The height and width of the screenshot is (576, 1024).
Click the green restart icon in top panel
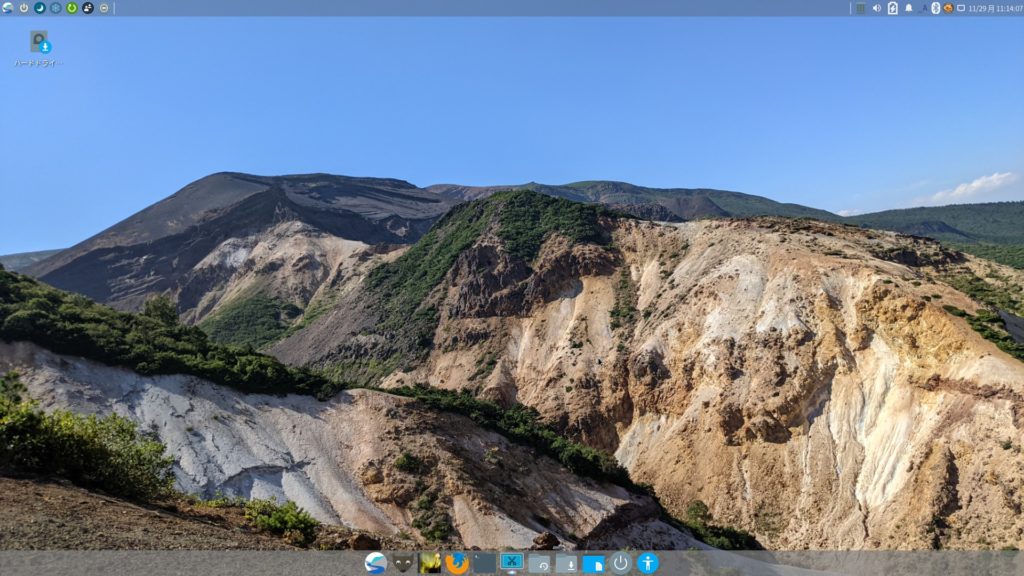pyautogui.click(x=72, y=8)
